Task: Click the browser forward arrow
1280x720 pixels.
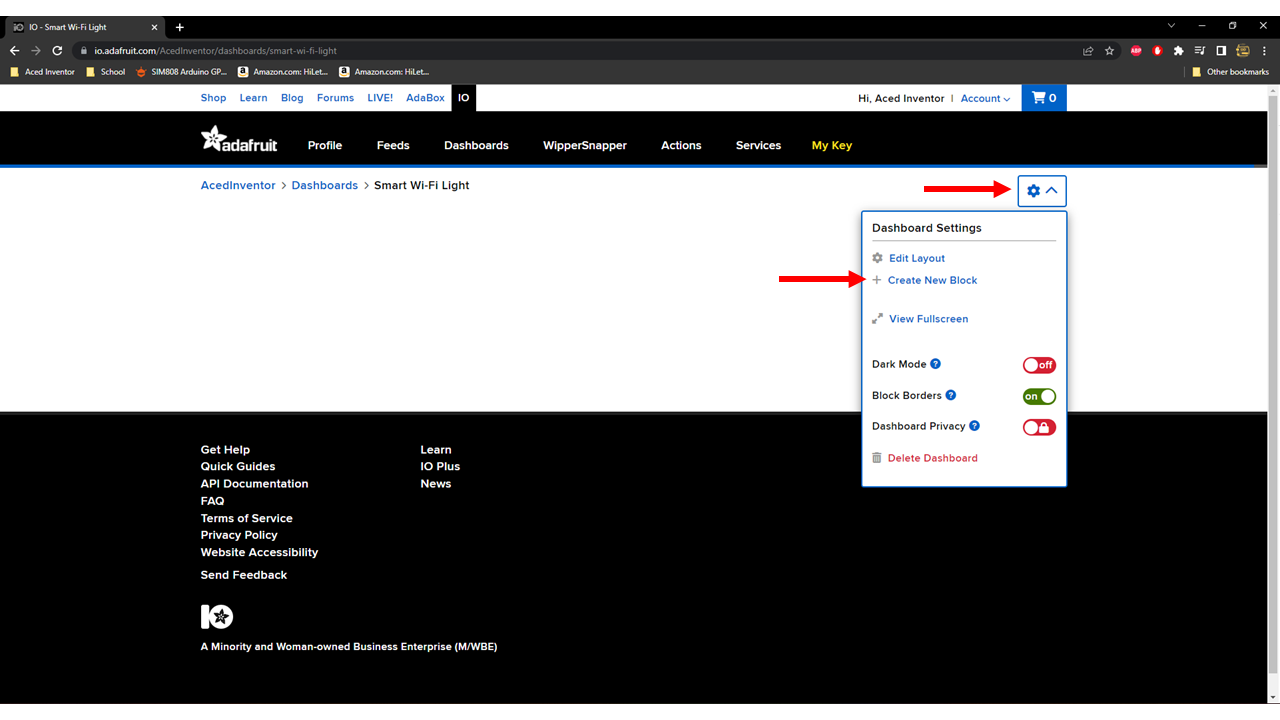Action: (36, 51)
